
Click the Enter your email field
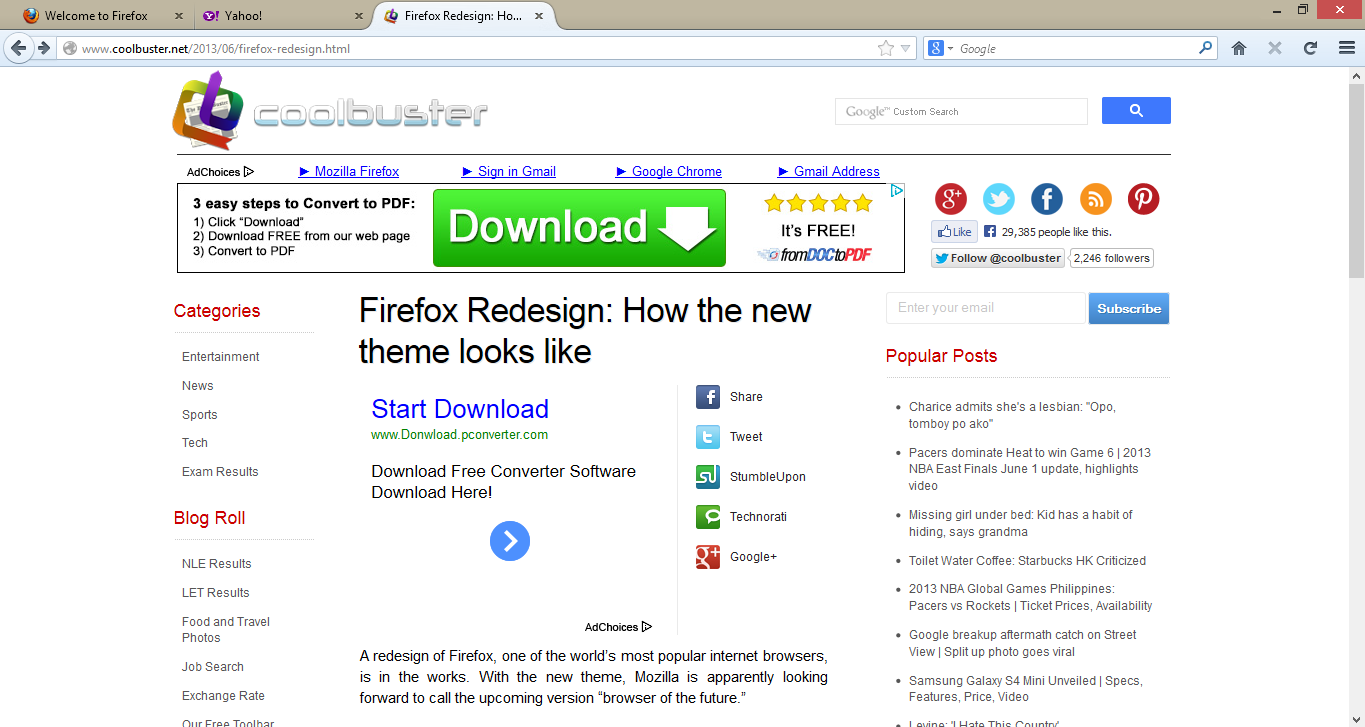985,308
